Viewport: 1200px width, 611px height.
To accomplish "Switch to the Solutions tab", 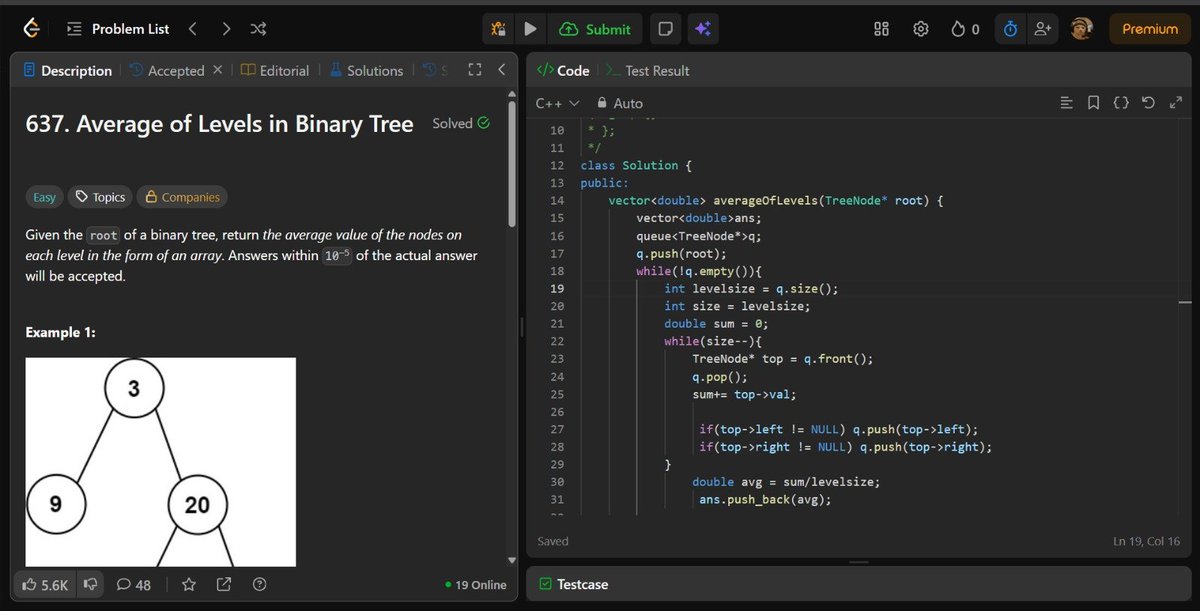I will (x=365, y=71).
